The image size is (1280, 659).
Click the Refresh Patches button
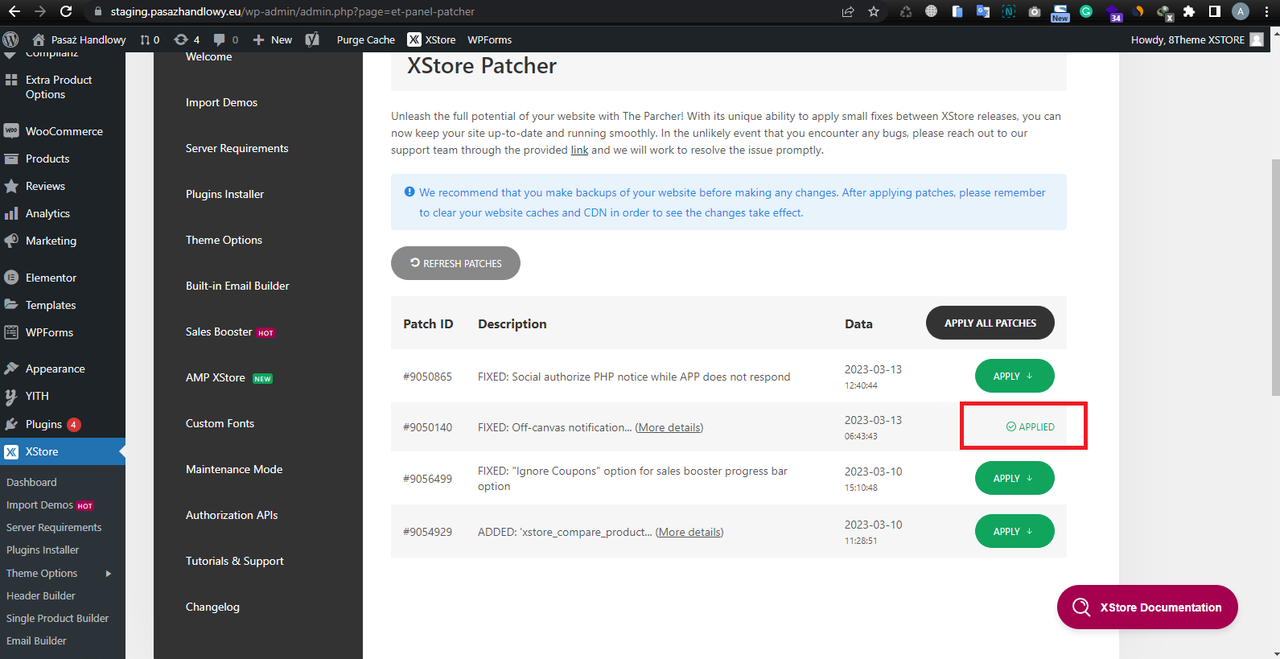click(455, 263)
